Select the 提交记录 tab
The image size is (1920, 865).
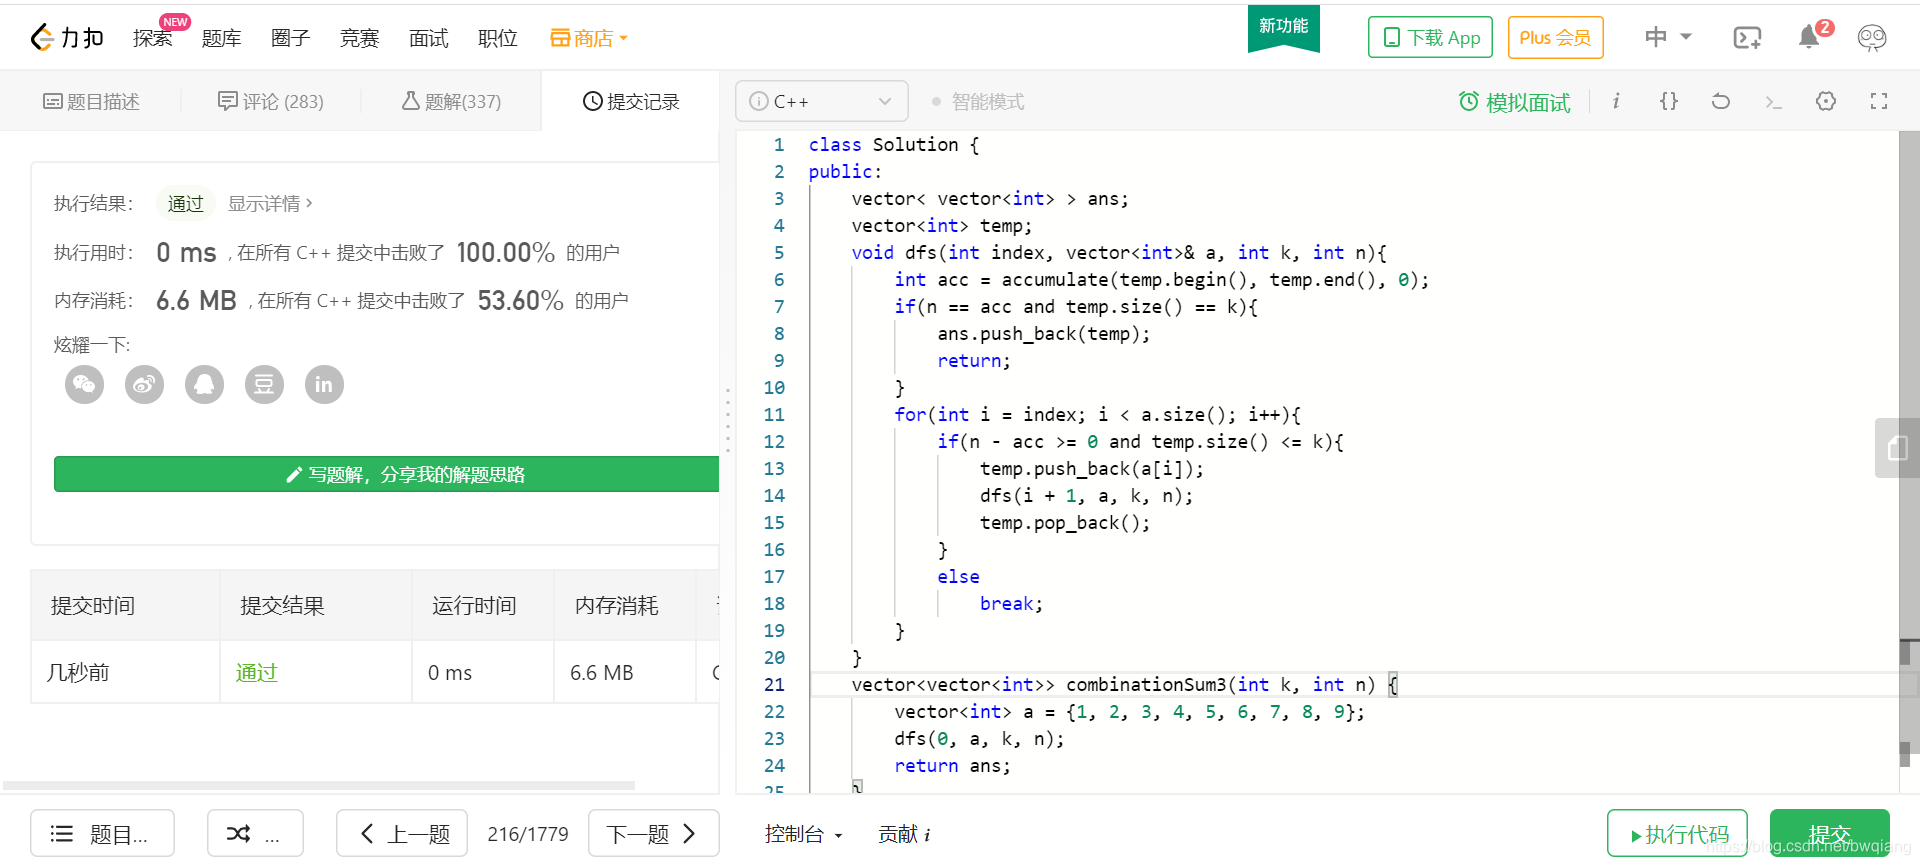tap(631, 101)
